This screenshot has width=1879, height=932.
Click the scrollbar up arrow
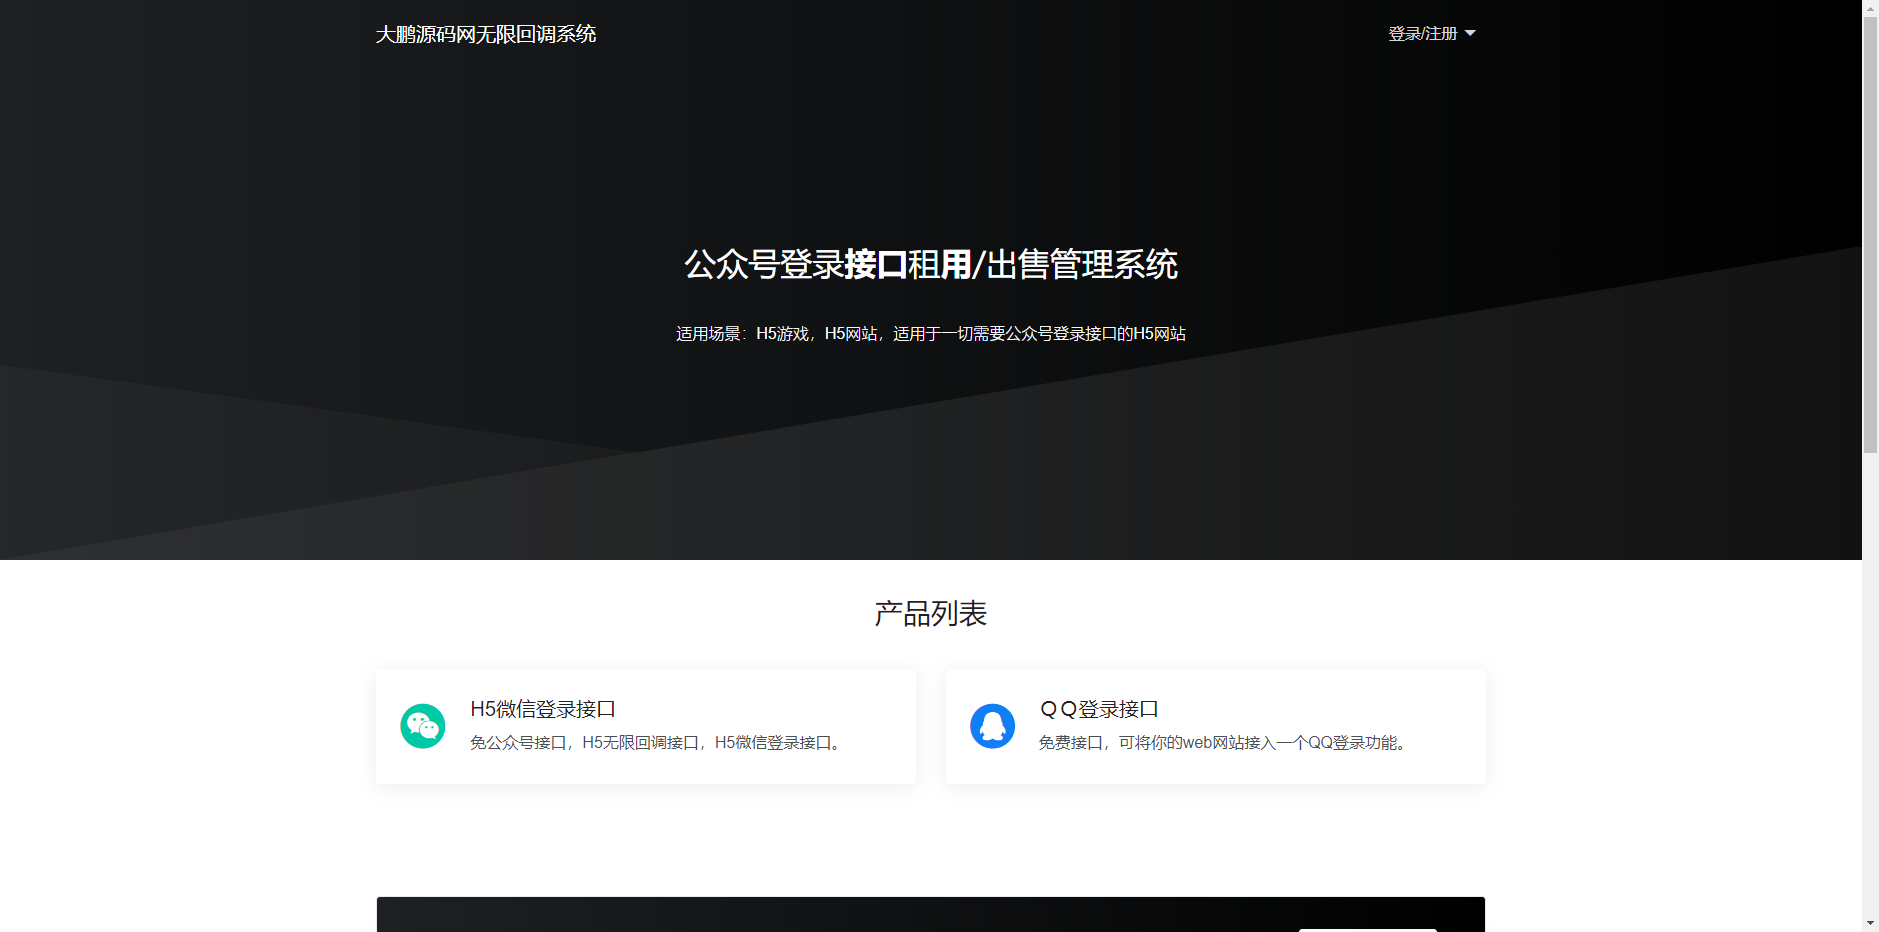click(1870, 7)
